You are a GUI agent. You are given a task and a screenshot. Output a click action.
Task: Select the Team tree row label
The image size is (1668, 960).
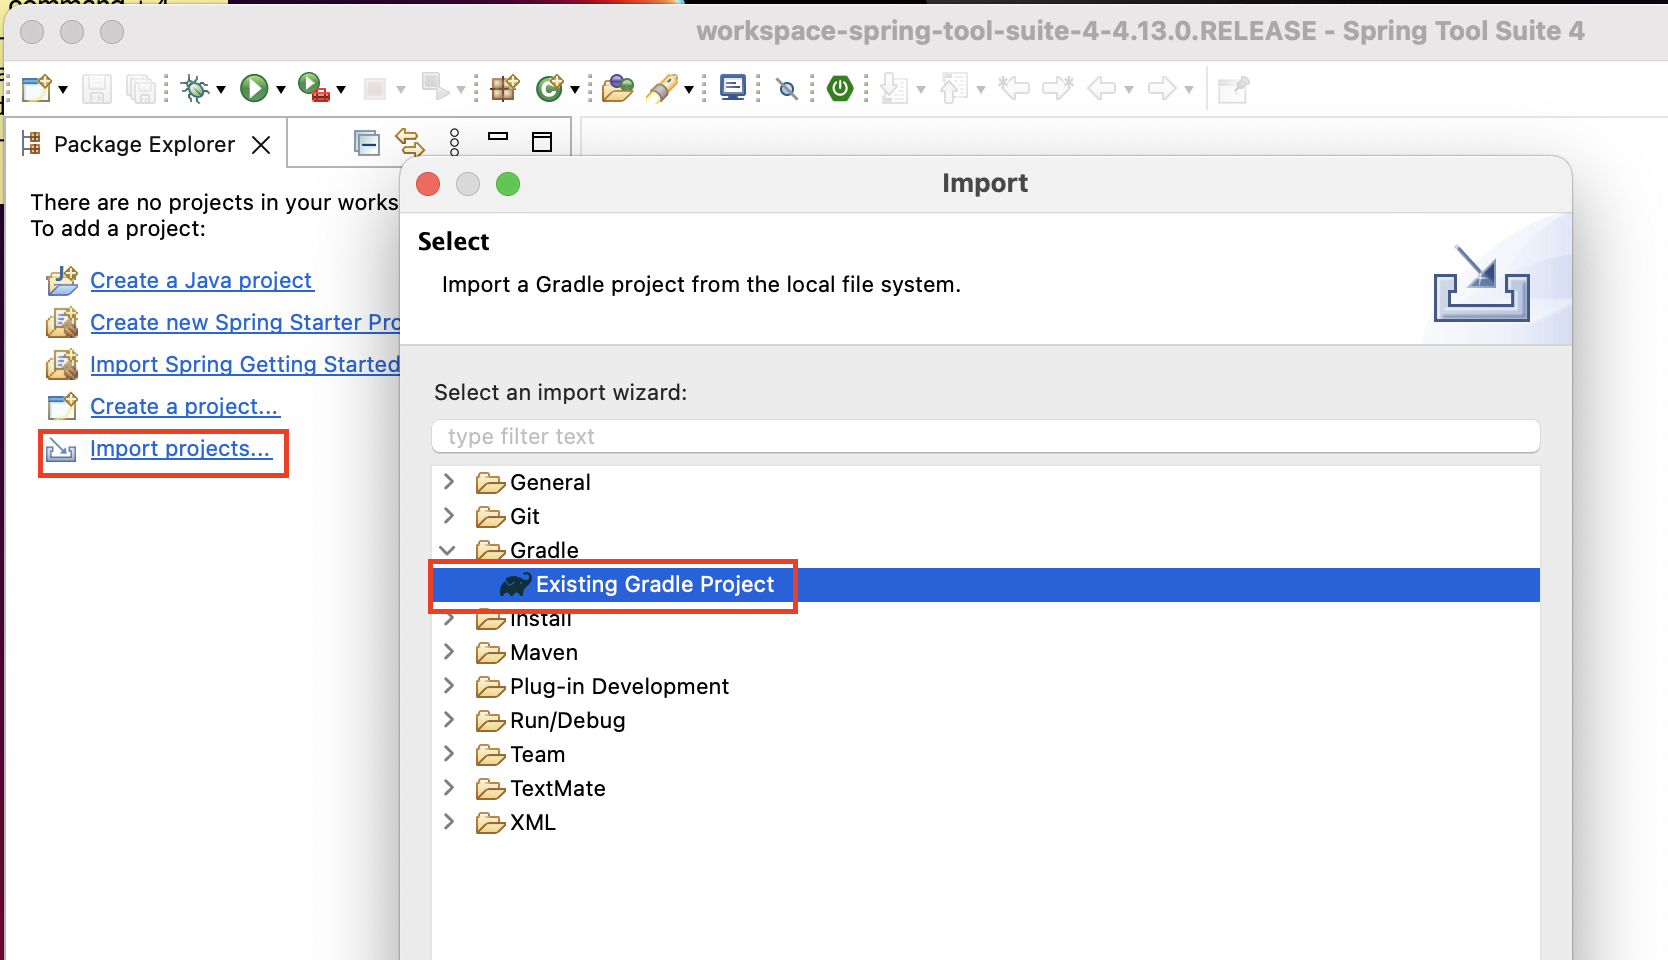point(537,755)
